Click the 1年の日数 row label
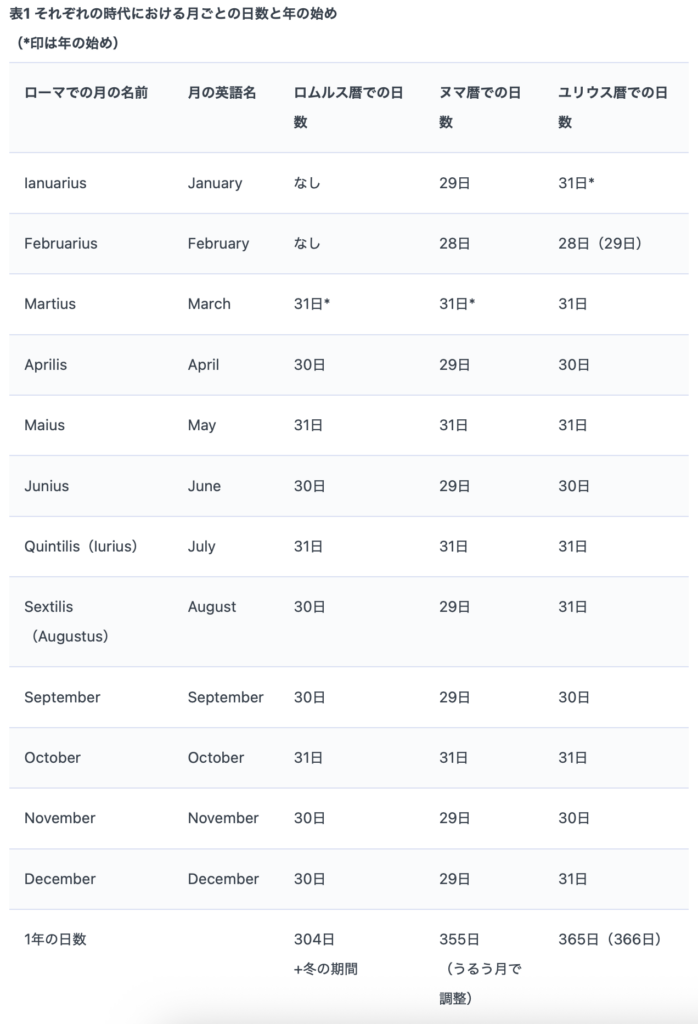The height and width of the screenshot is (1024, 698). click(55, 940)
